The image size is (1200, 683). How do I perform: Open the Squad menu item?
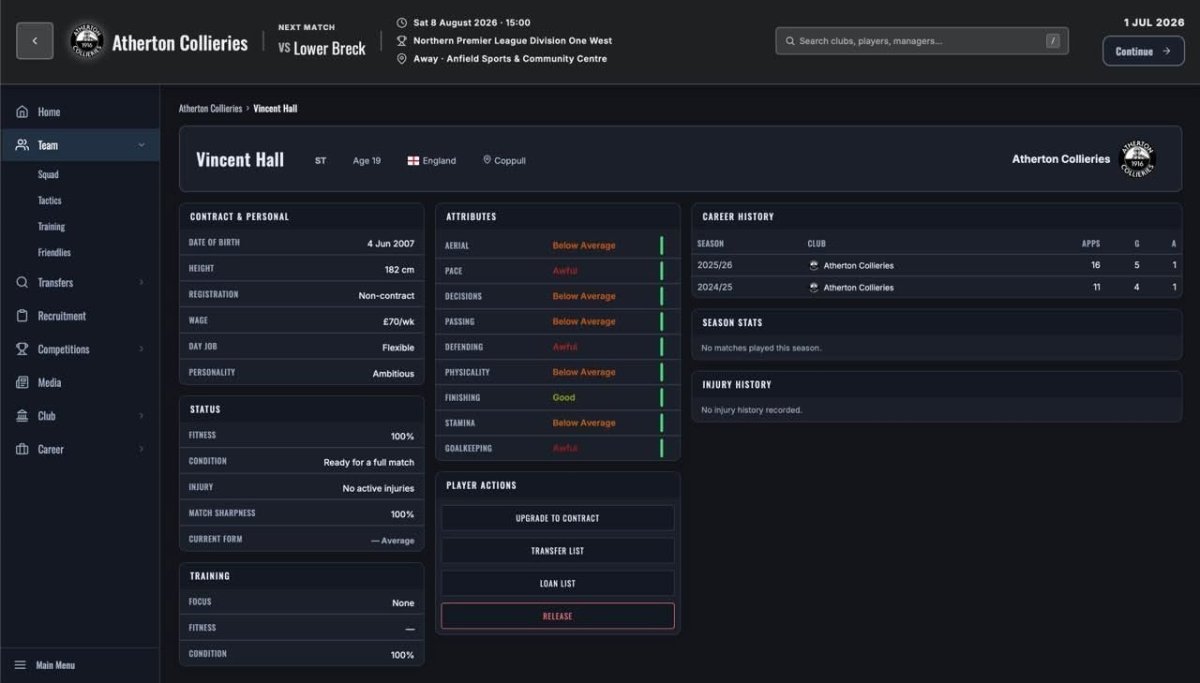[48, 174]
